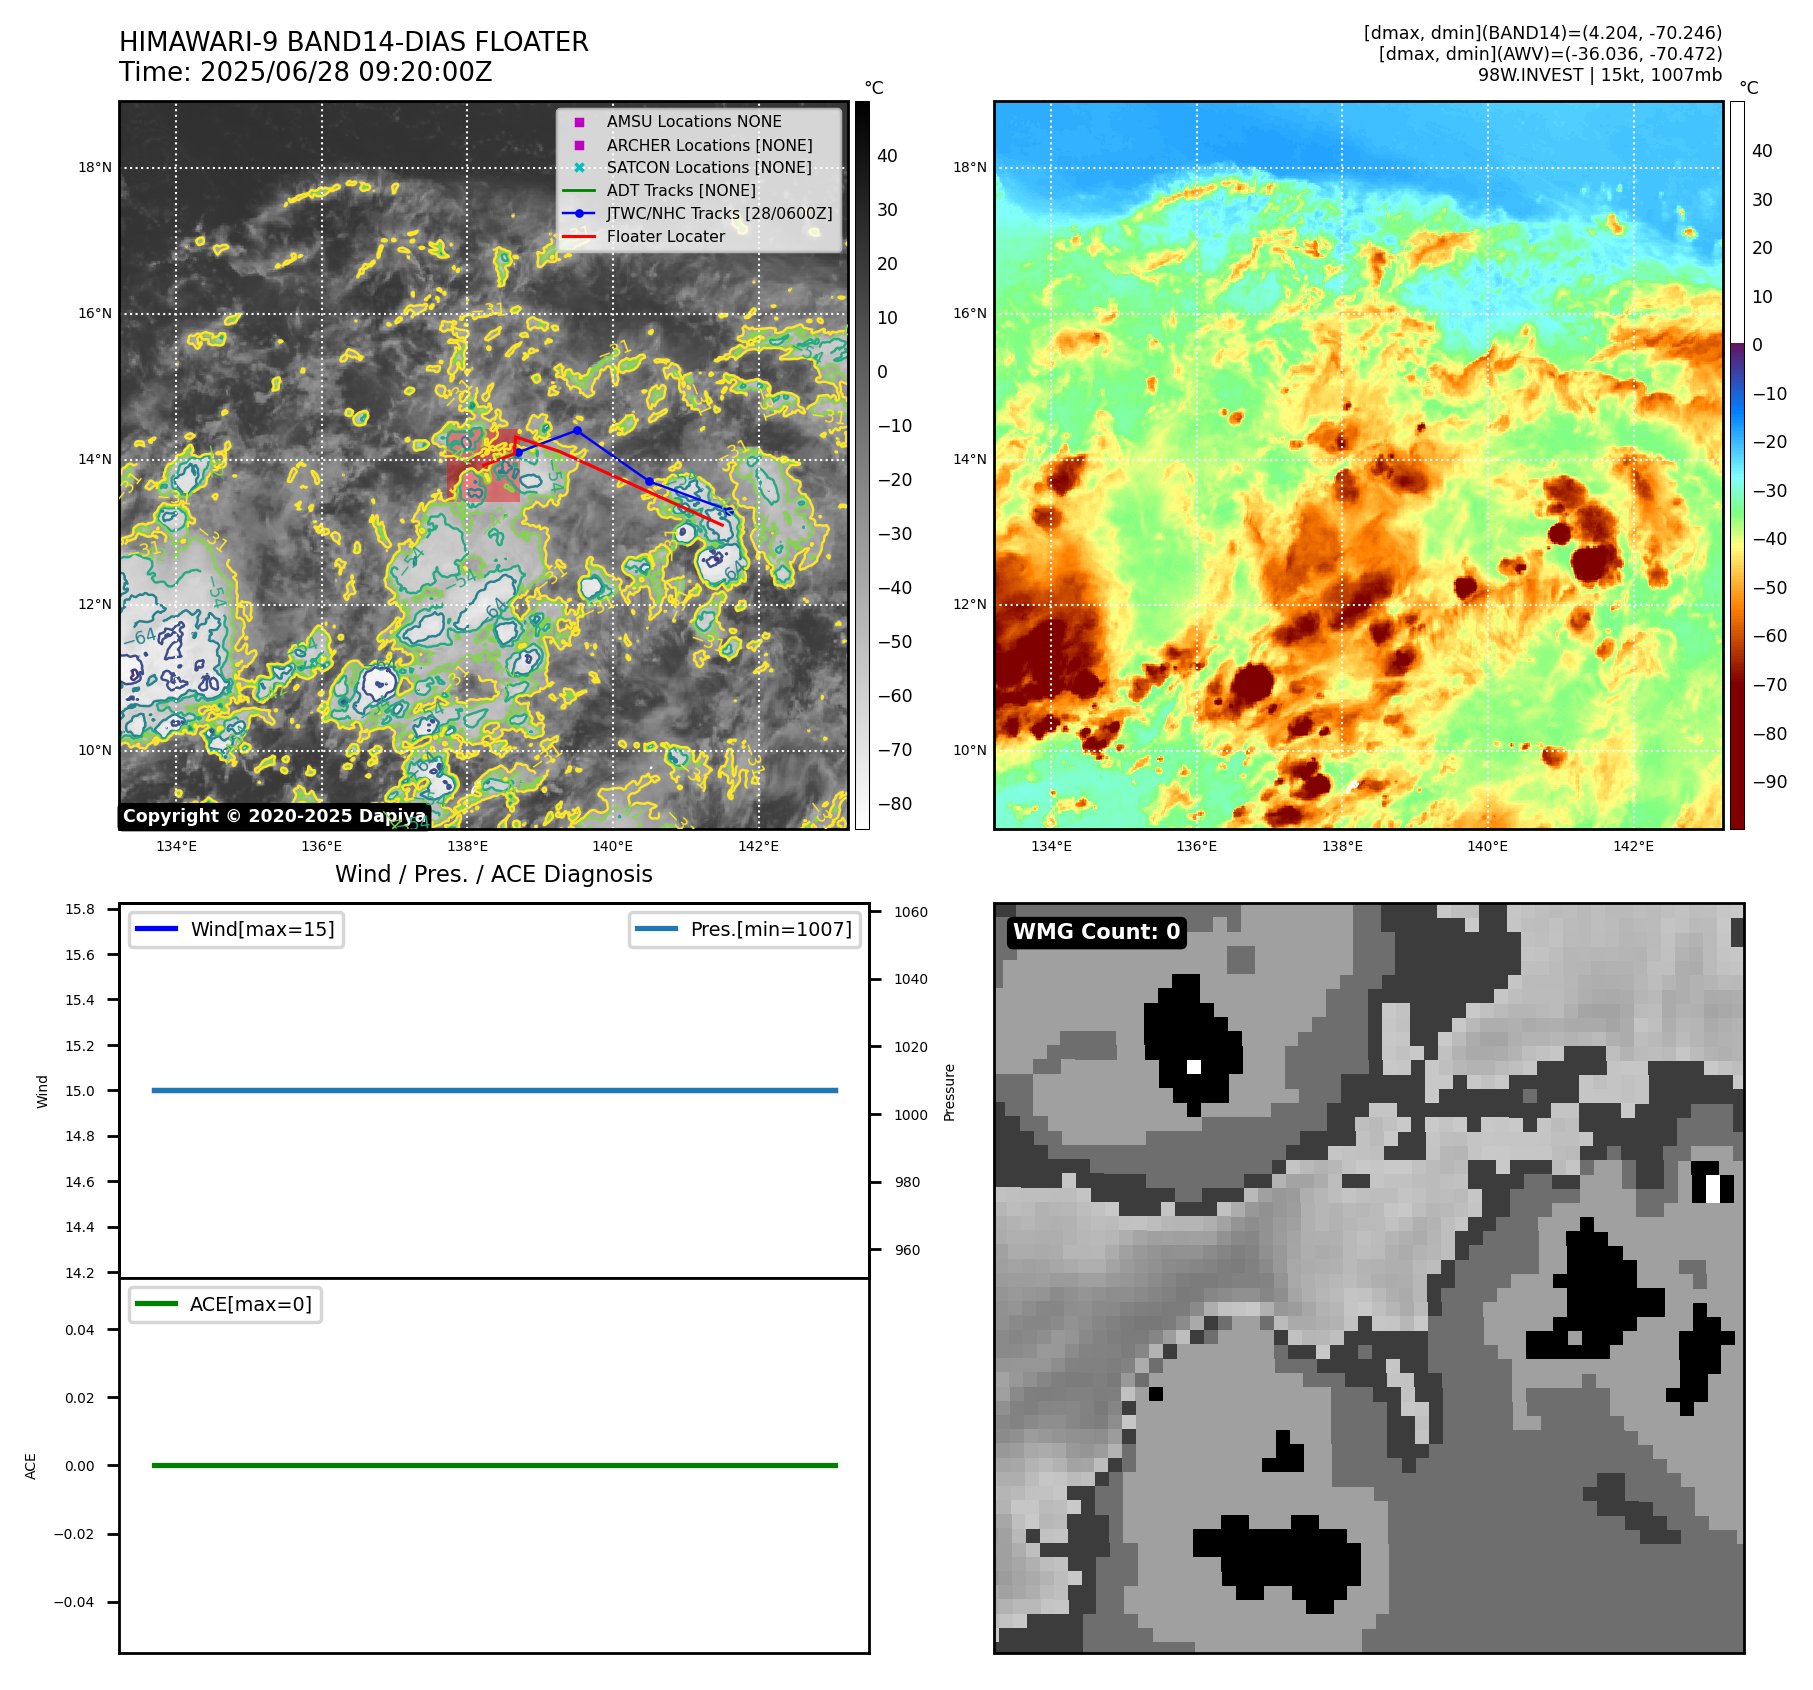Click the grayscale temperature colorbar
The width and height of the screenshot is (1813, 1690).
(x=862, y=465)
